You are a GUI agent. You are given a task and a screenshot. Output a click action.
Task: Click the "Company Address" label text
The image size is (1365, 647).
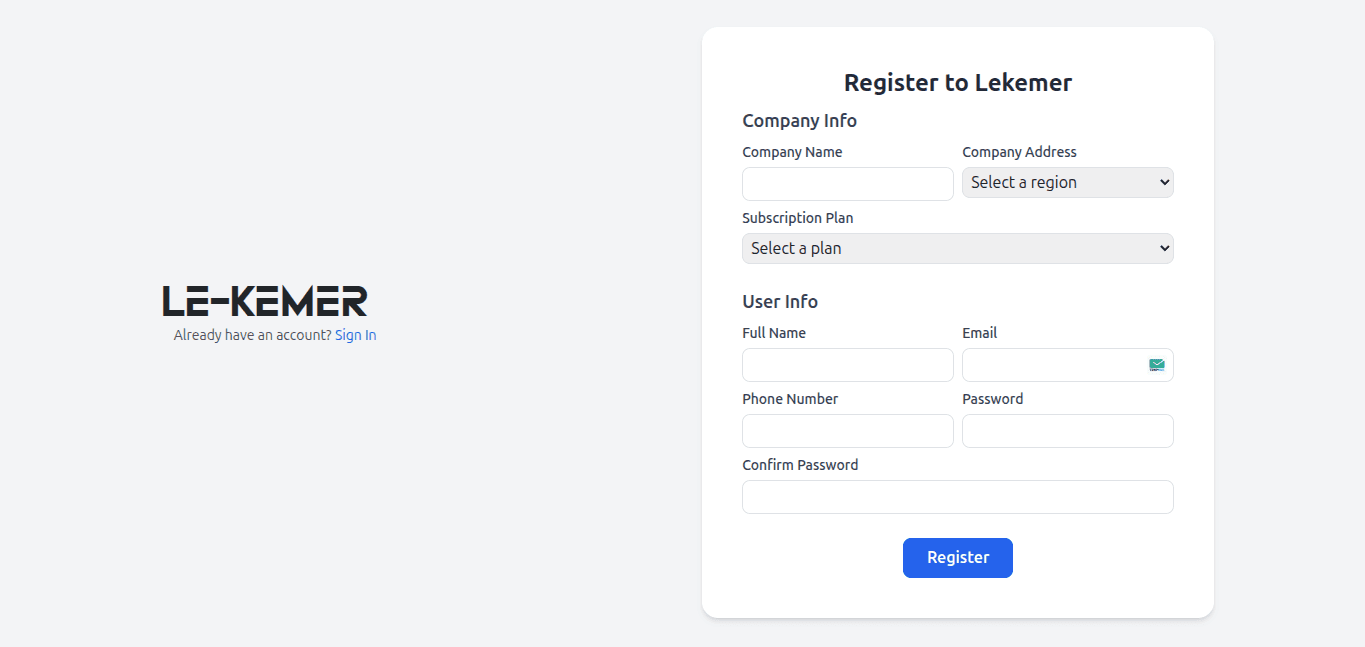(1019, 152)
